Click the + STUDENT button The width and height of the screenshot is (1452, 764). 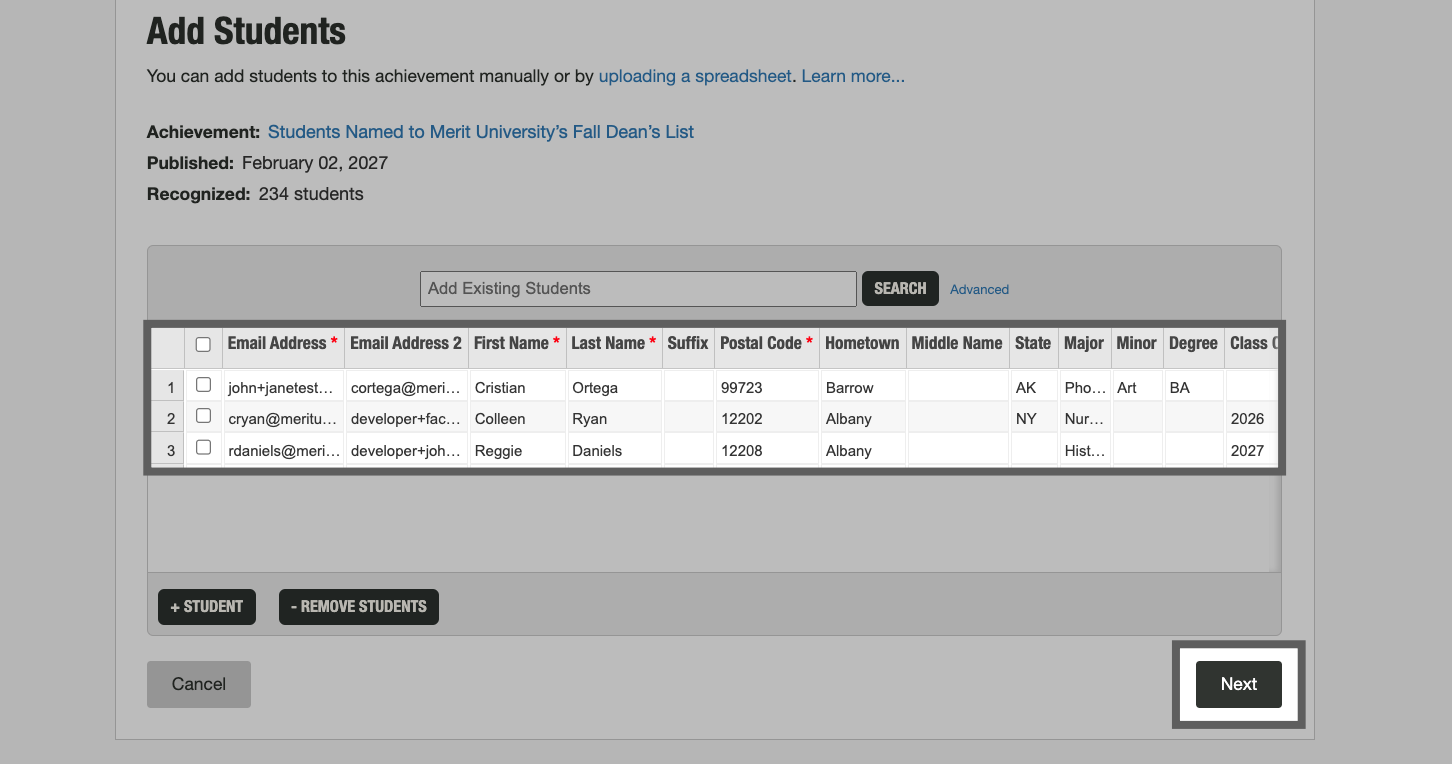[x=206, y=606]
